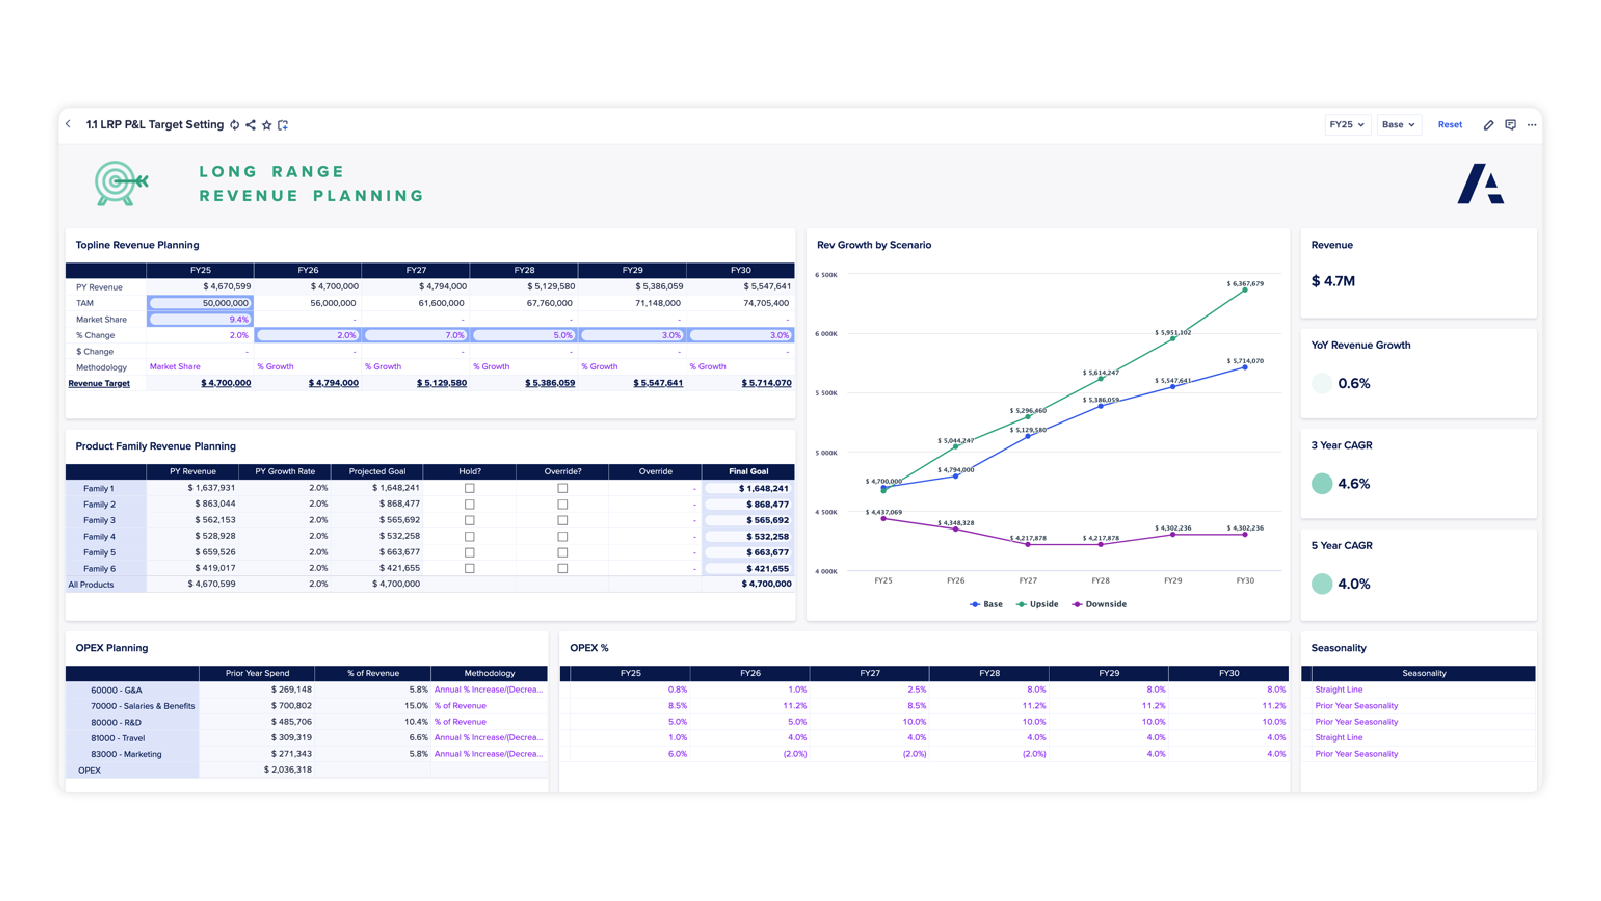The height and width of the screenshot is (901, 1601).
Task: Open the copy/duplicate page icon
Action: click(x=283, y=124)
